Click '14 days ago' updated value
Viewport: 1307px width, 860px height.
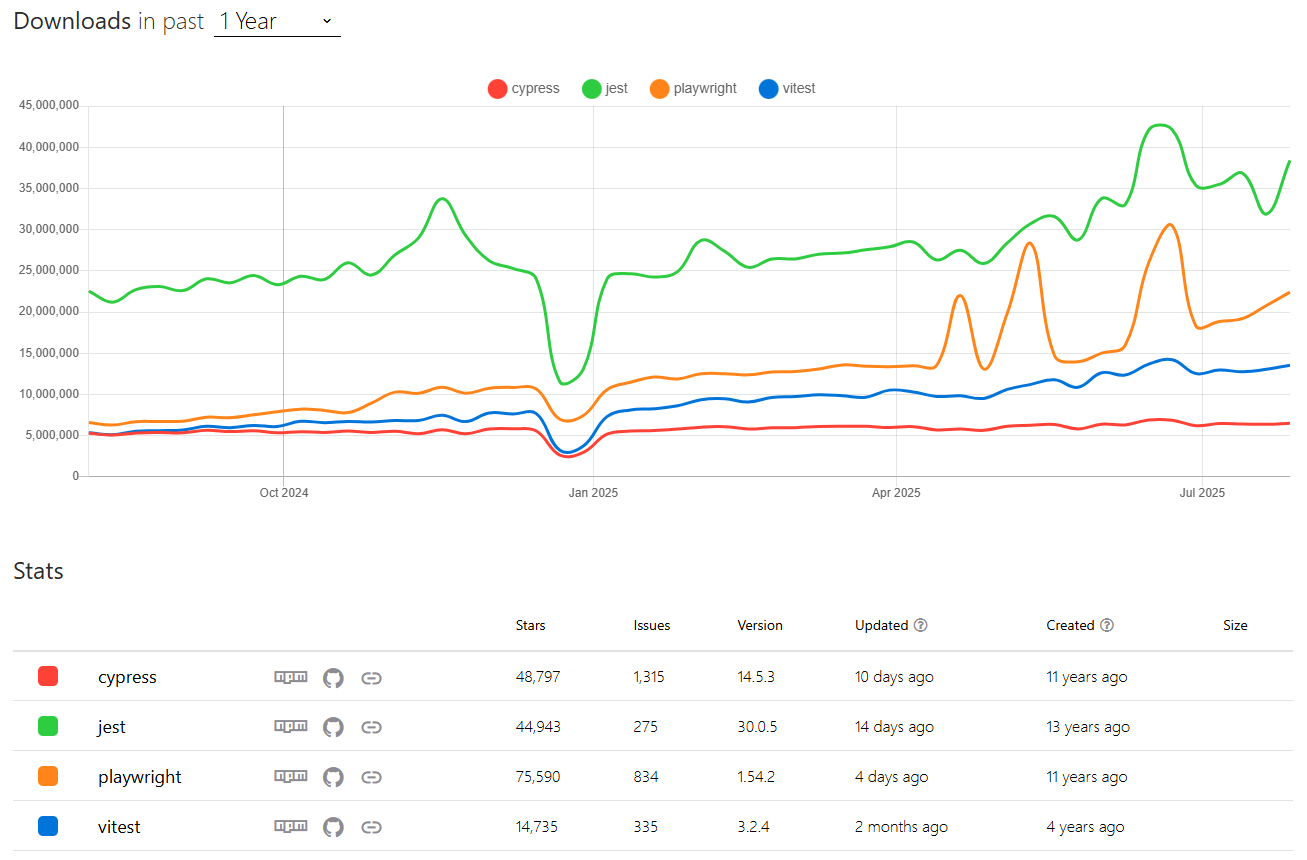894,727
